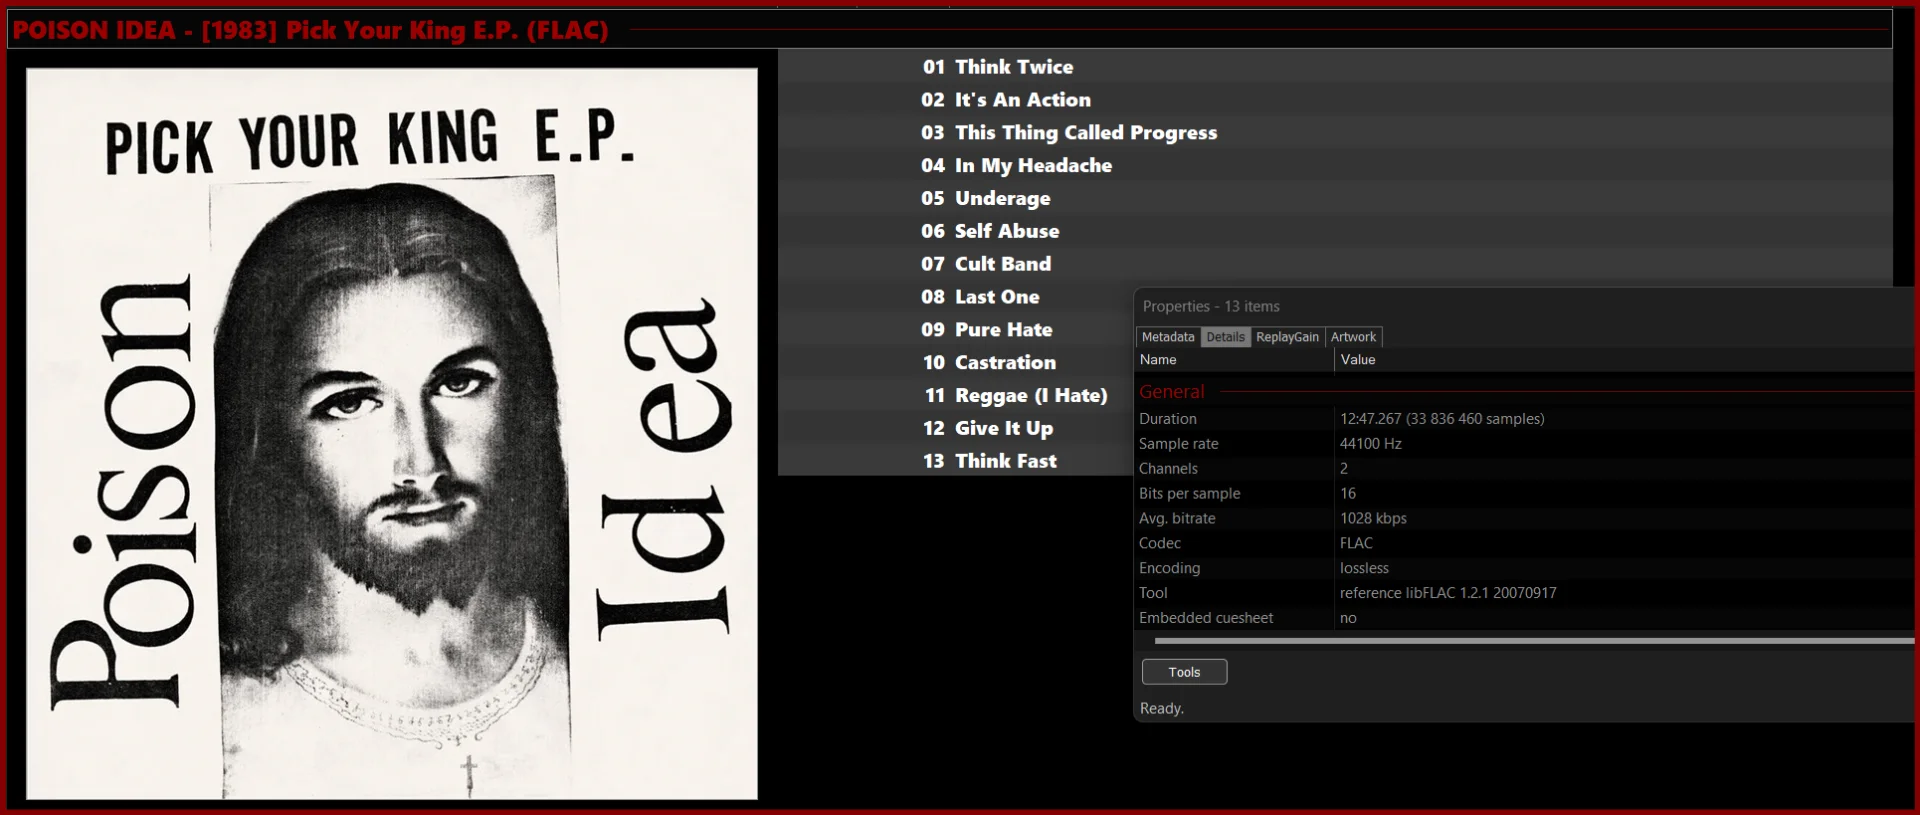Select the Avg. bitrate value 1028 kbps
The image size is (1920, 815).
click(x=1373, y=518)
